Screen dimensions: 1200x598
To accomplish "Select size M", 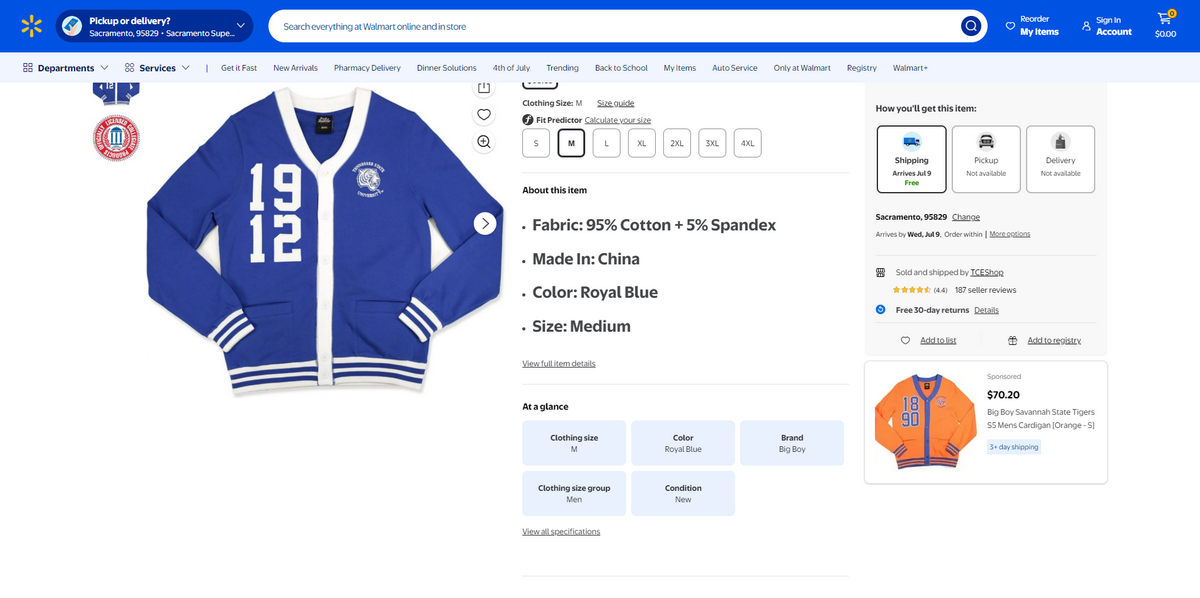I will [x=571, y=143].
